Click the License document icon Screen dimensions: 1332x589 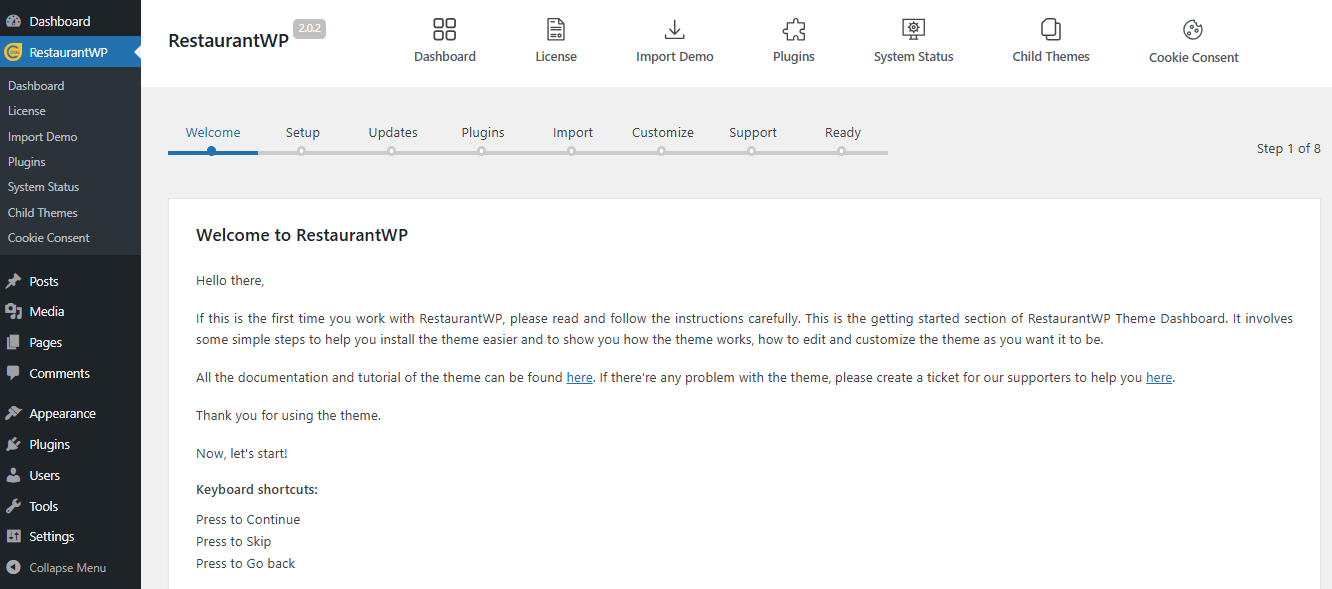tap(556, 29)
